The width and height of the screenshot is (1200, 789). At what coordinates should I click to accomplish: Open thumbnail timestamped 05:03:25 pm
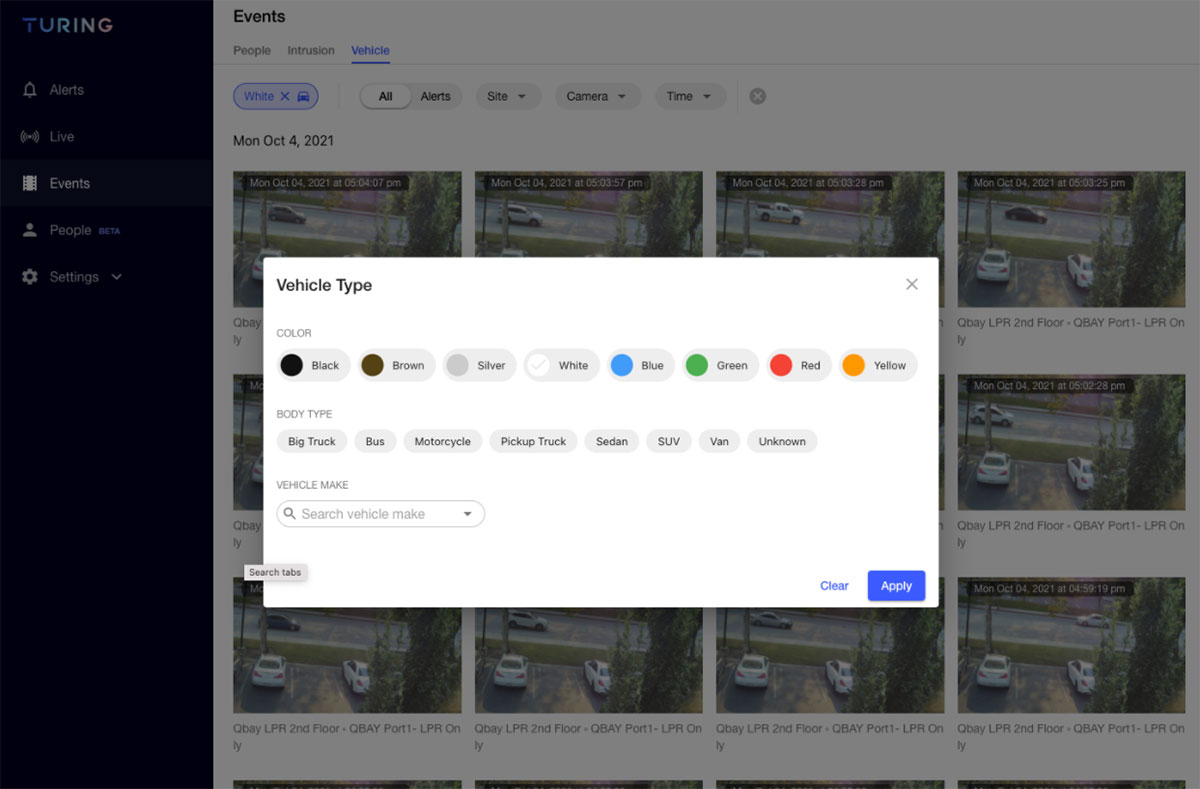pos(1072,239)
